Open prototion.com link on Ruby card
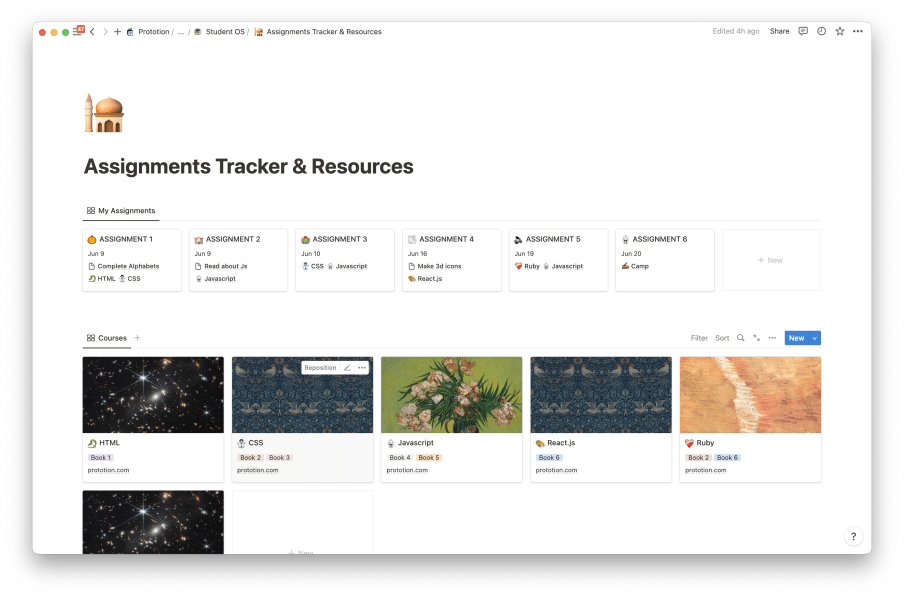 tap(706, 470)
